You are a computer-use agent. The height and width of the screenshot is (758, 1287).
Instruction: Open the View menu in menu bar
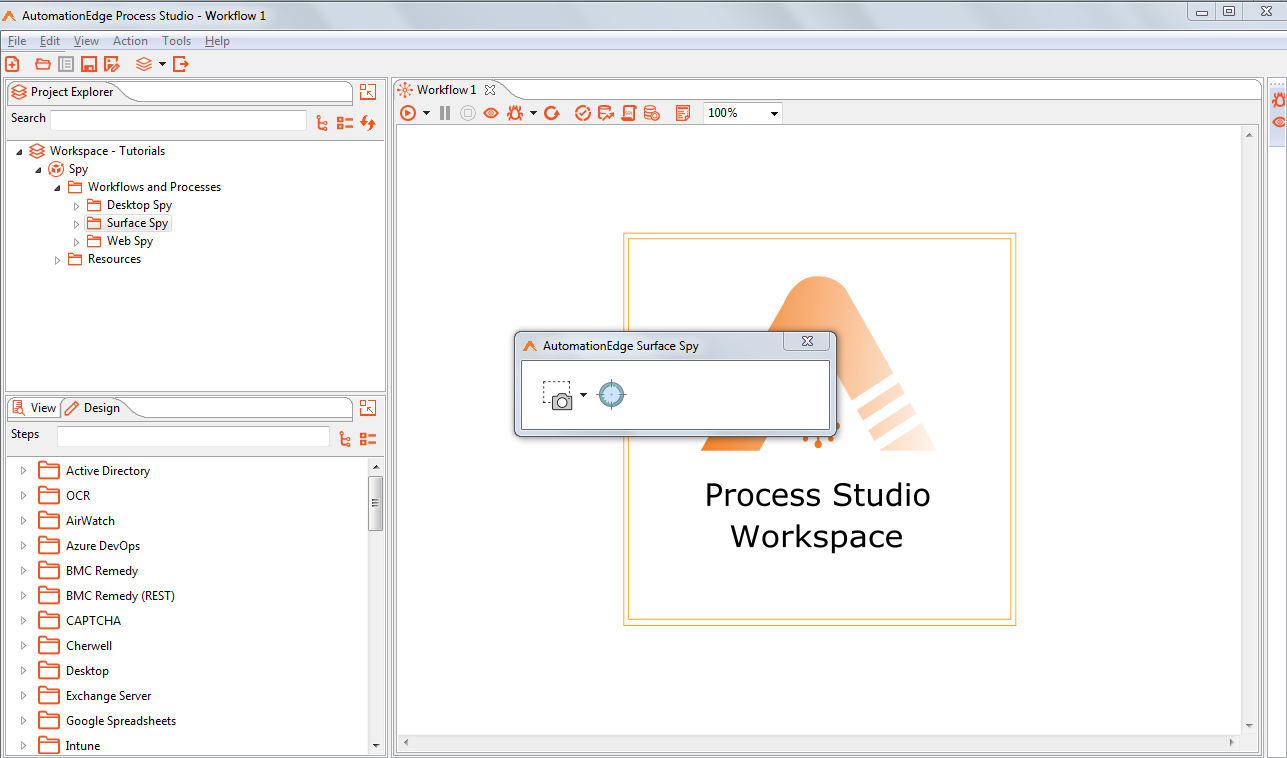[x=87, y=41]
